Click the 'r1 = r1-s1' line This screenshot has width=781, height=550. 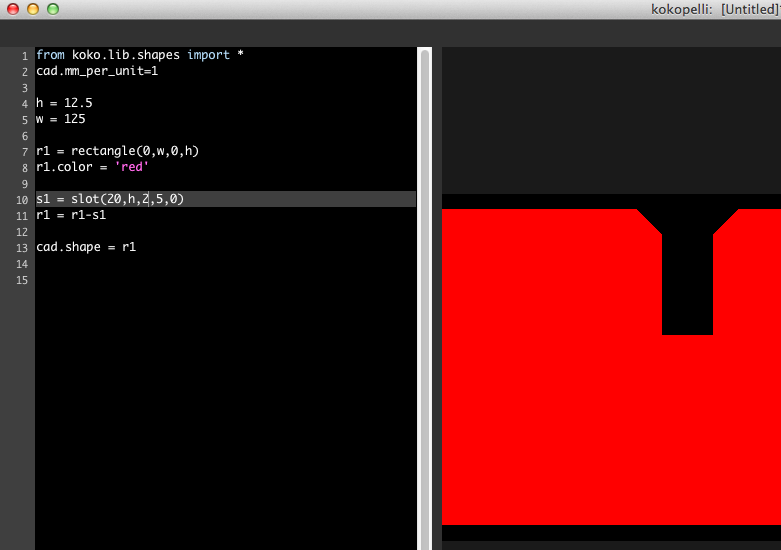coord(71,215)
